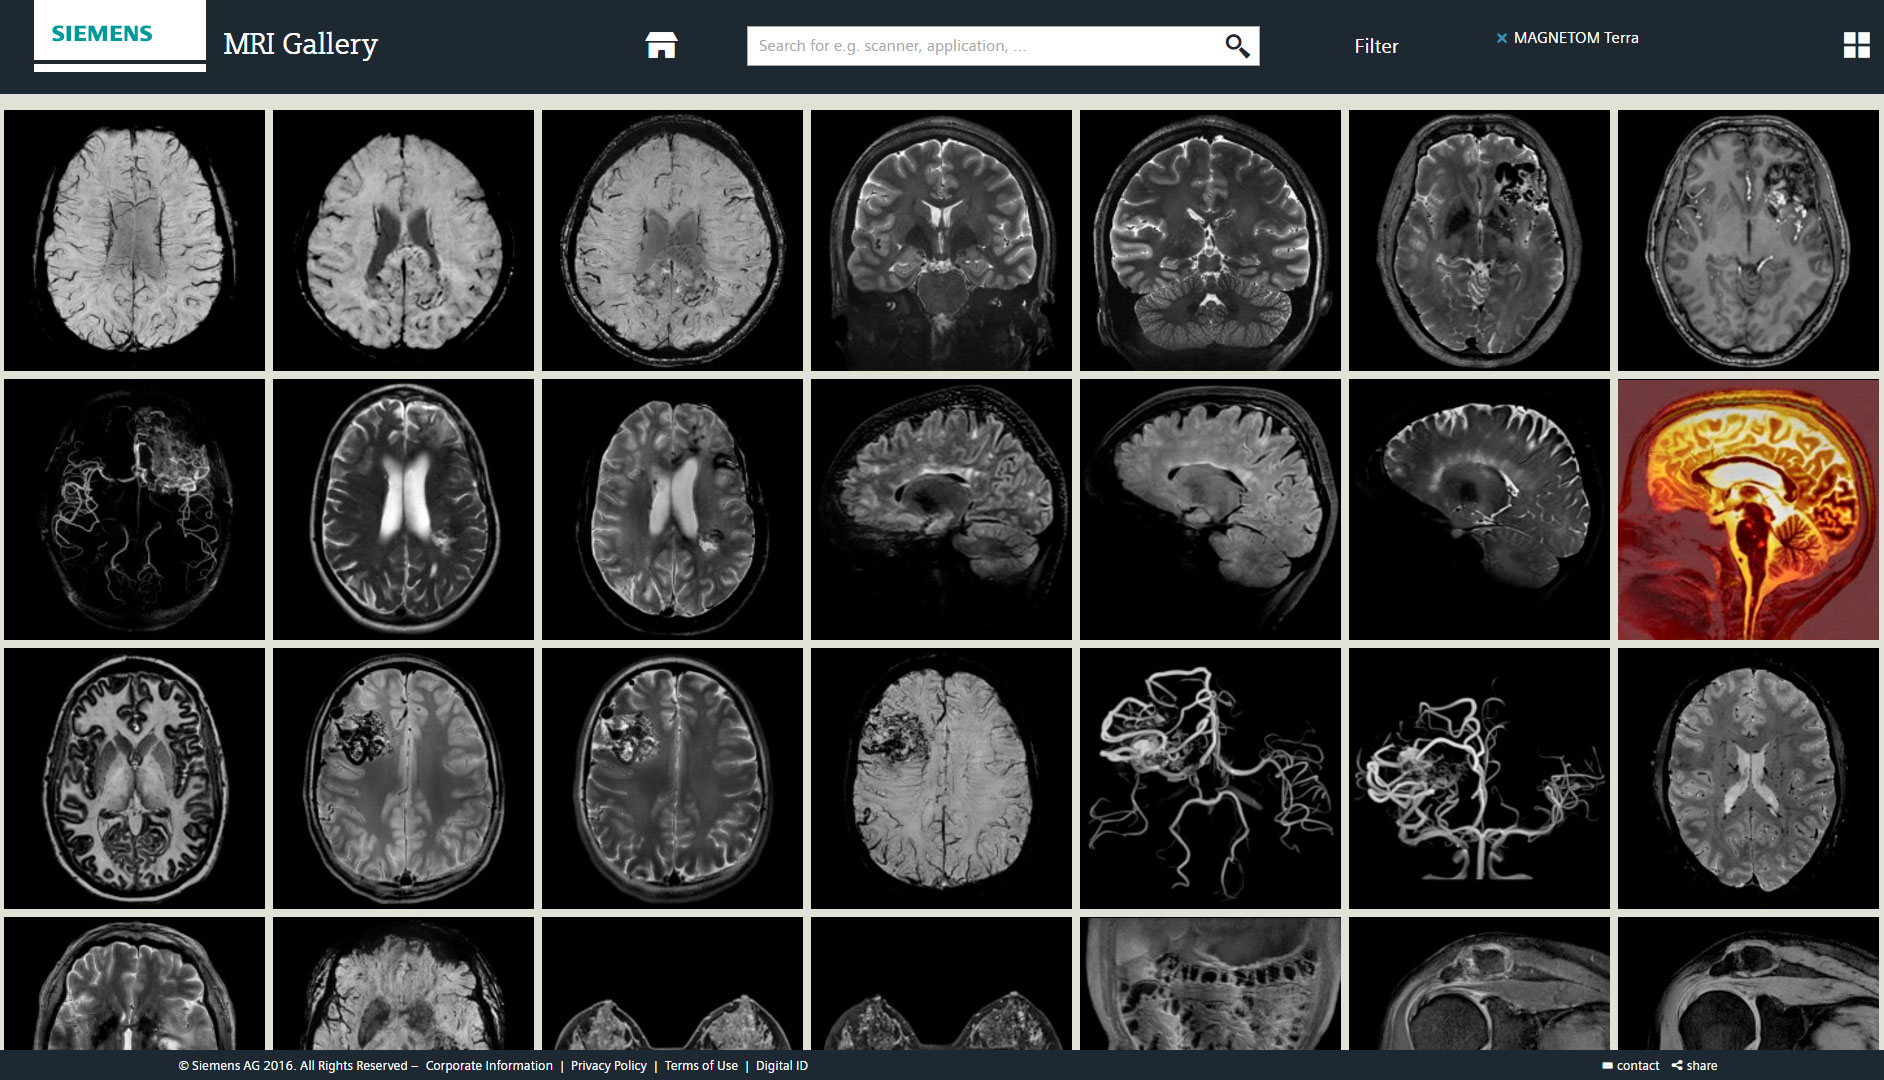Open the first coronal brain thumbnail in top row
Viewport: 1884px width, 1080px height.
tap(941, 240)
